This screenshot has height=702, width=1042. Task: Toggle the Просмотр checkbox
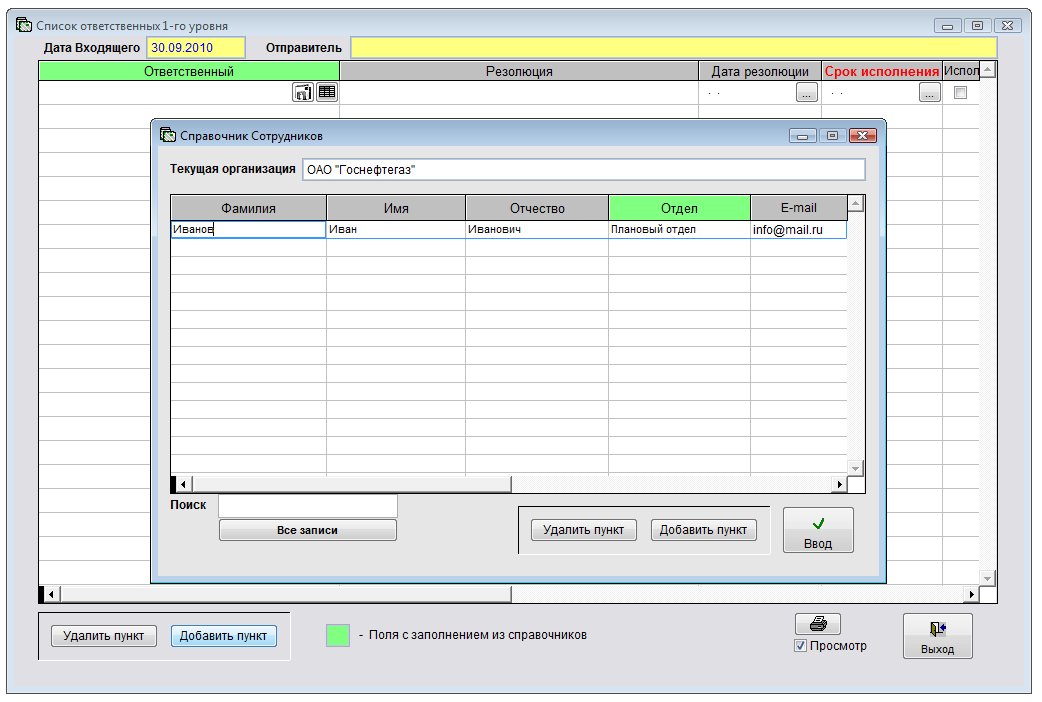coord(800,646)
